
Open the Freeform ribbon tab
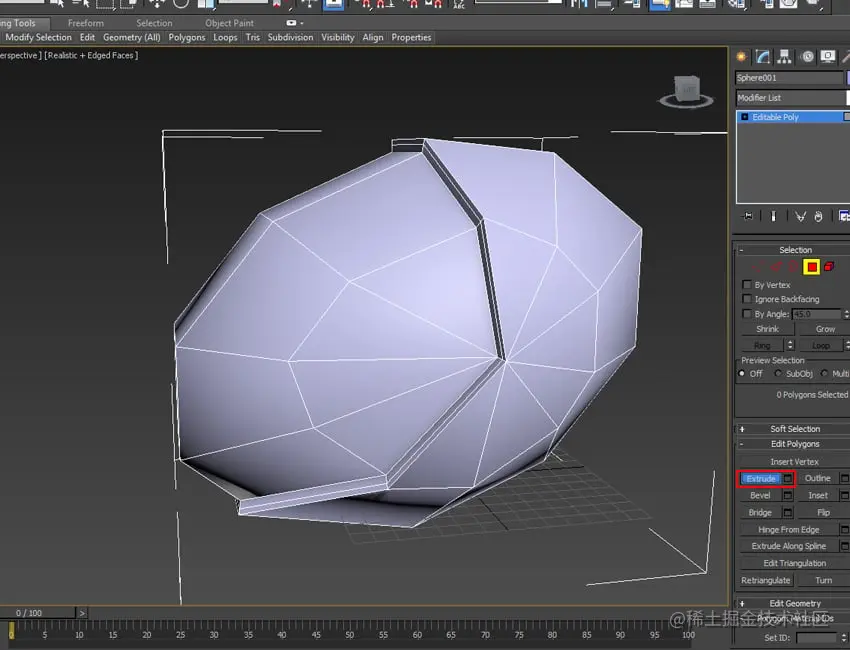pyautogui.click(x=86, y=23)
